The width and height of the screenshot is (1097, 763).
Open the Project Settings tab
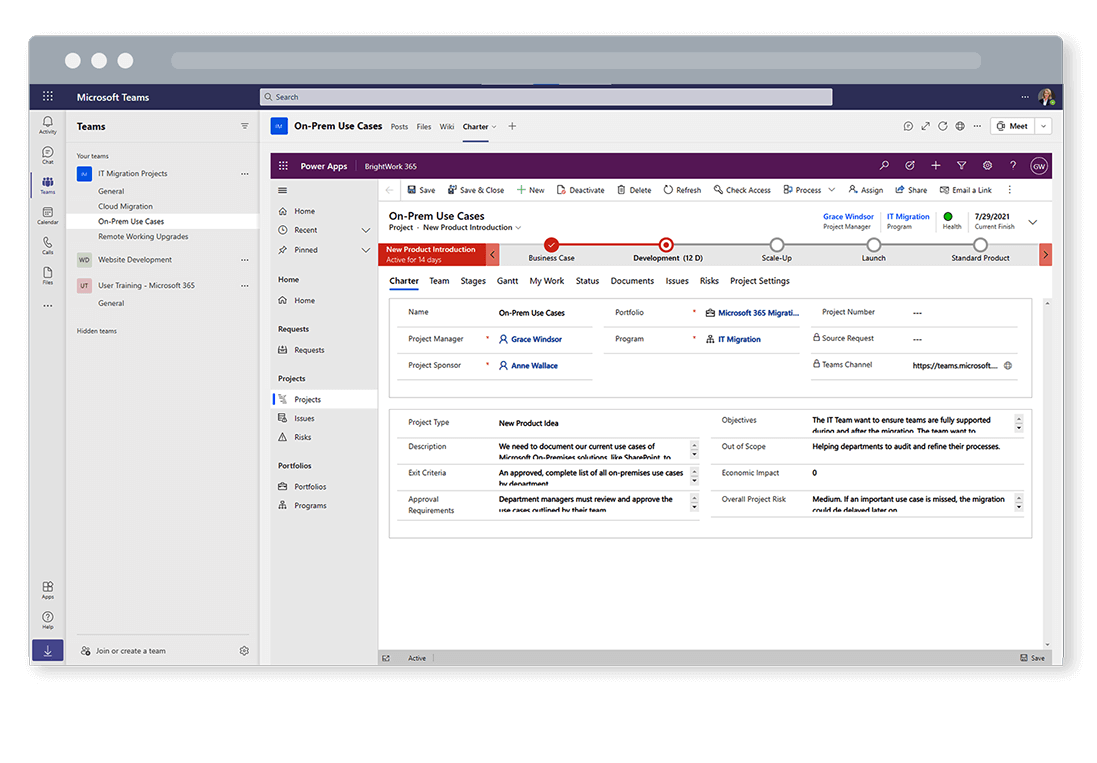click(x=760, y=280)
